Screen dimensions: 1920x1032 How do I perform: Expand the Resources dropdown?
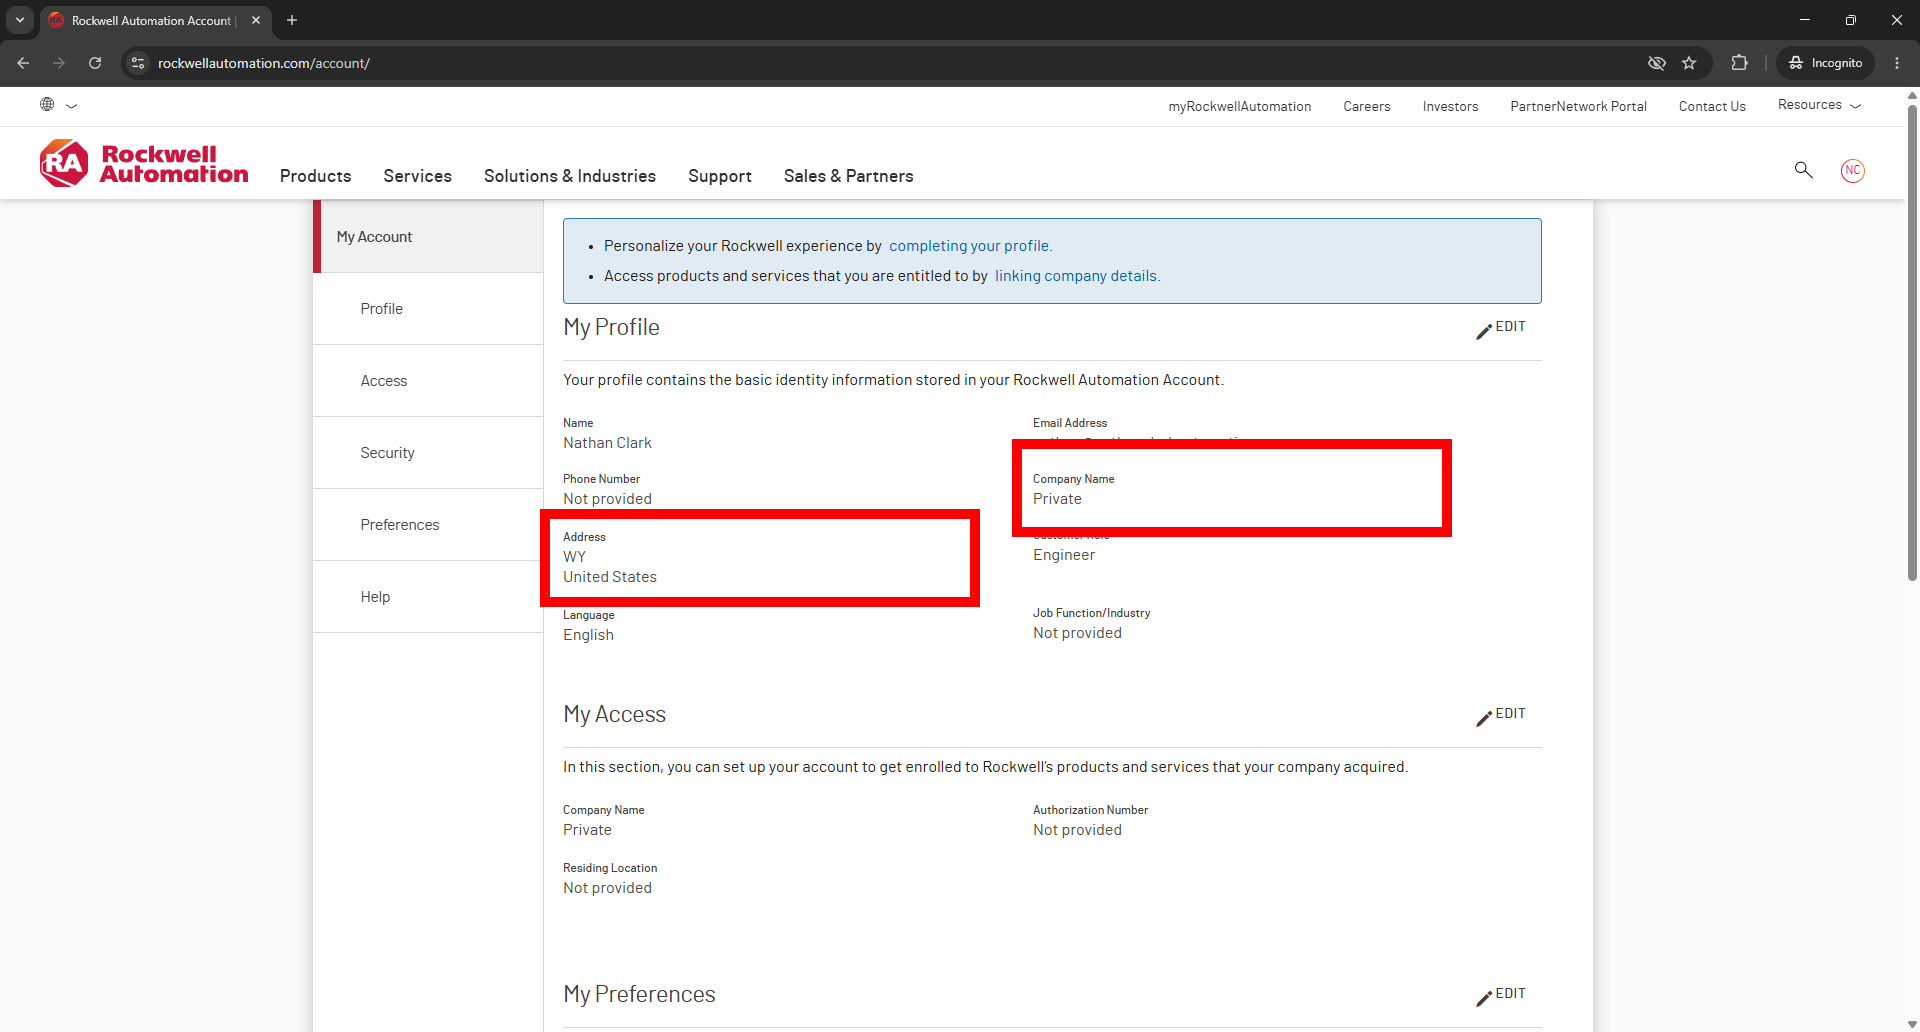[1819, 105]
